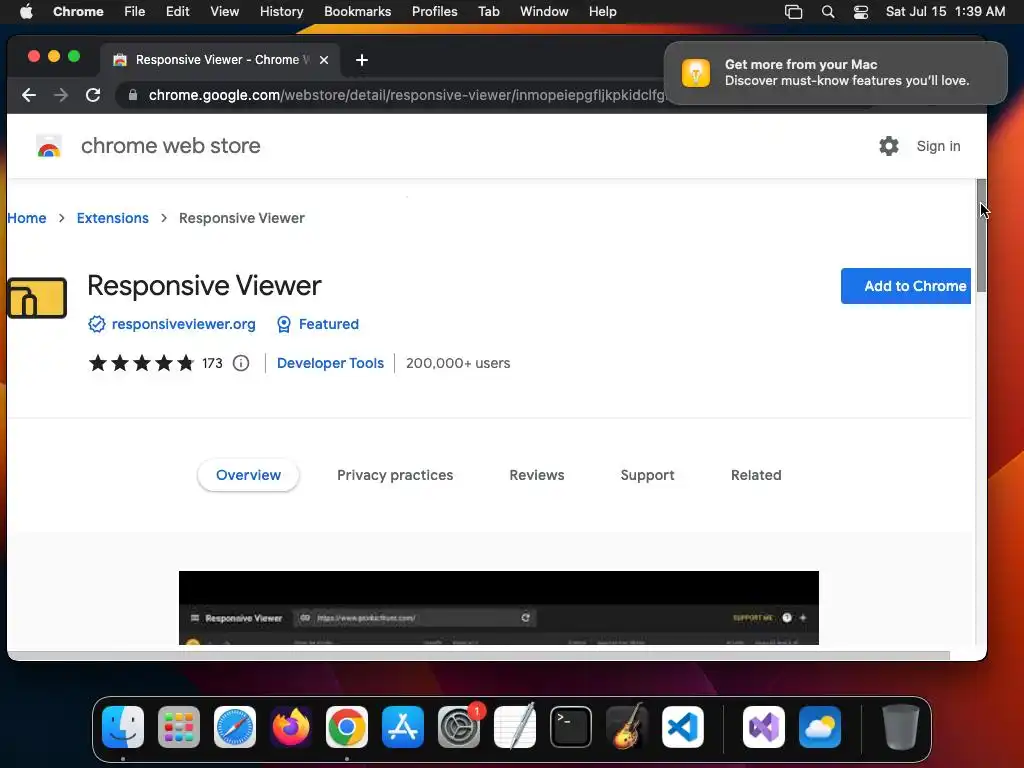1024x768 pixels.
Task: Switch to Privacy practices tab
Action: point(395,475)
